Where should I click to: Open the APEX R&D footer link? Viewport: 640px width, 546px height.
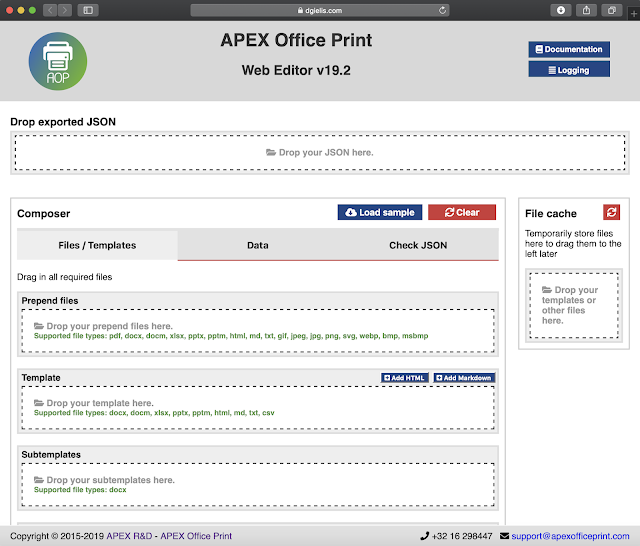[129, 536]
